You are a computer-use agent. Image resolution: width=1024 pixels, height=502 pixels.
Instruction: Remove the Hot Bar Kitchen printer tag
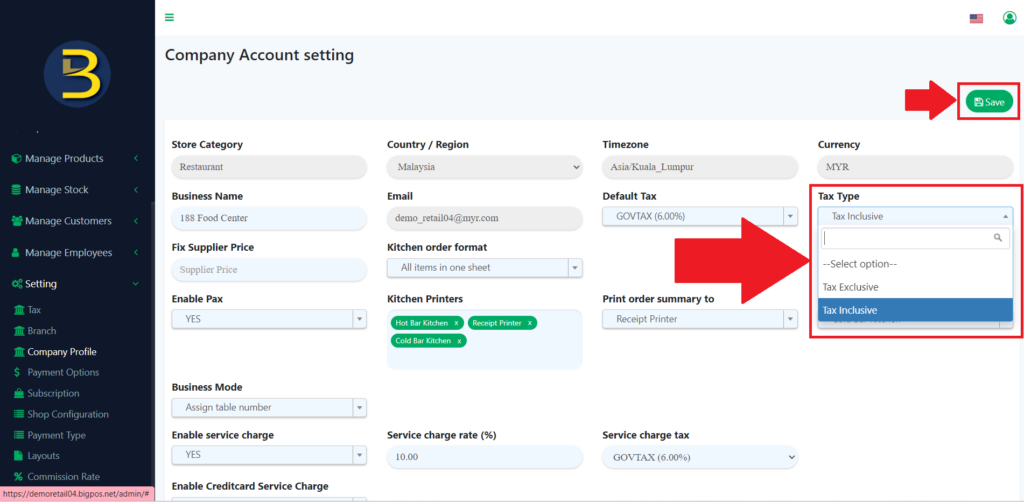click(456, 323)
